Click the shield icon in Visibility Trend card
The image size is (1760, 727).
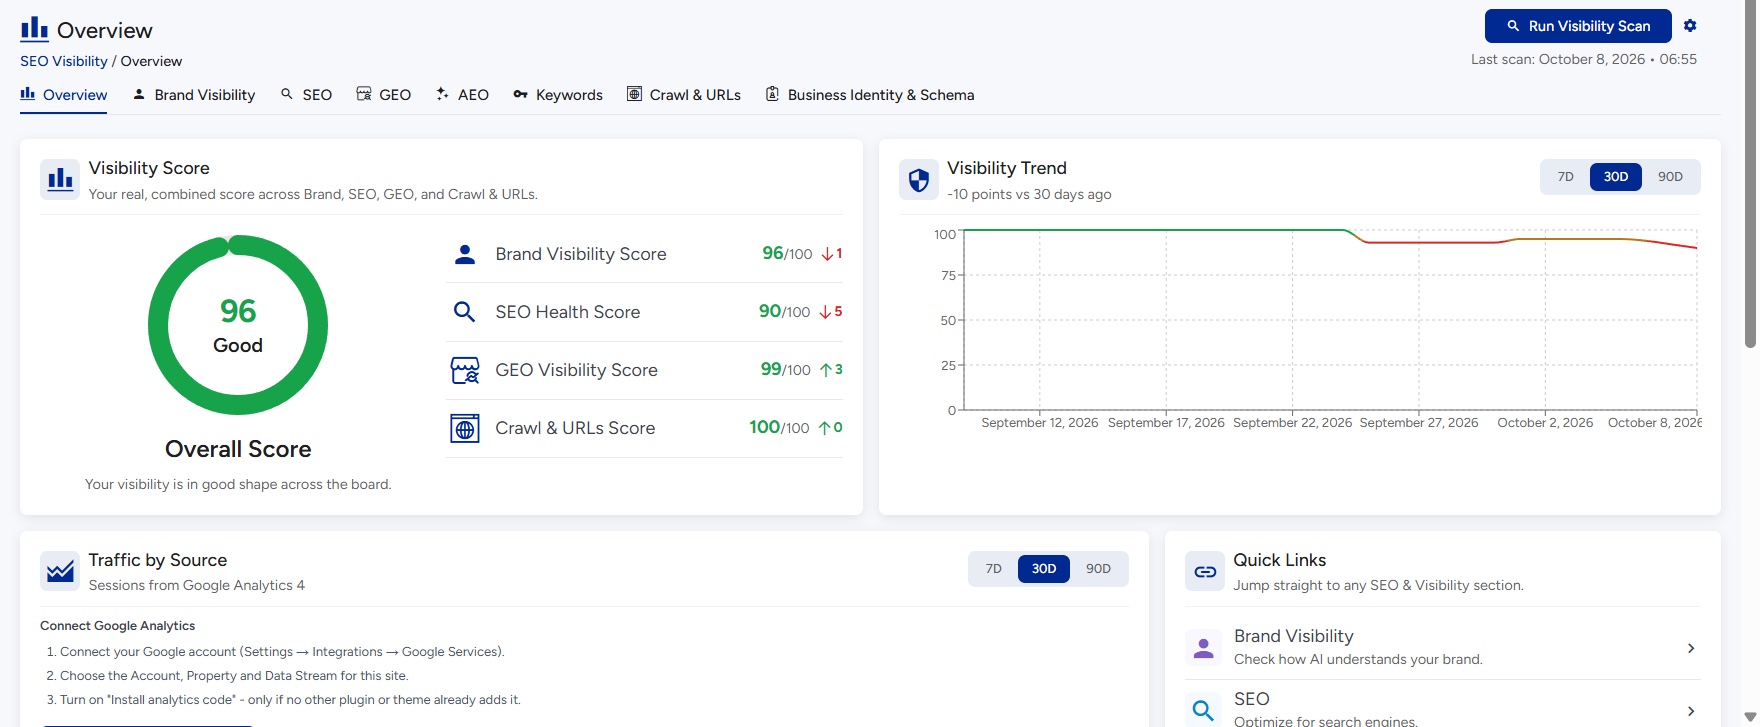click(x=919, y=180)
